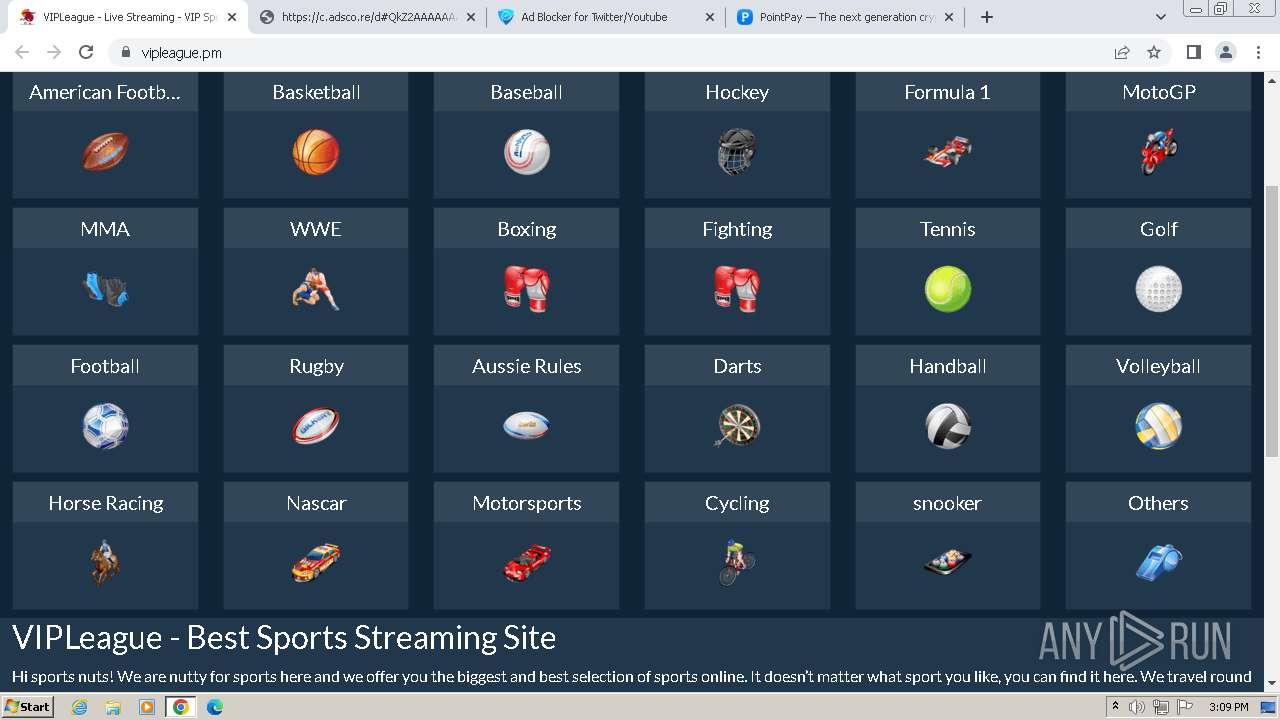
Task: Open File Explorer from taskbar
Action: 113,707
